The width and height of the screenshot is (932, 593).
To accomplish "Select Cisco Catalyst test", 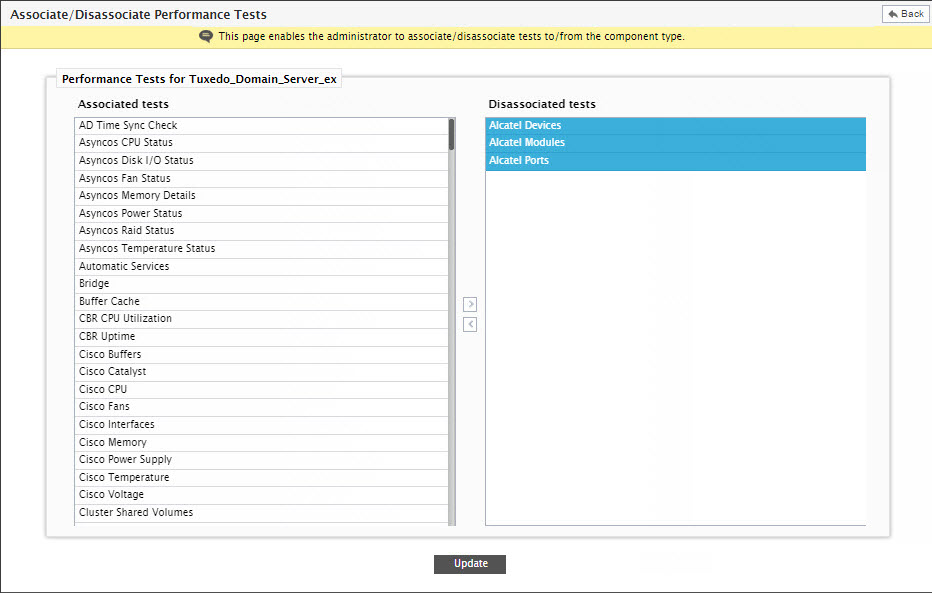I will point(262,371).
